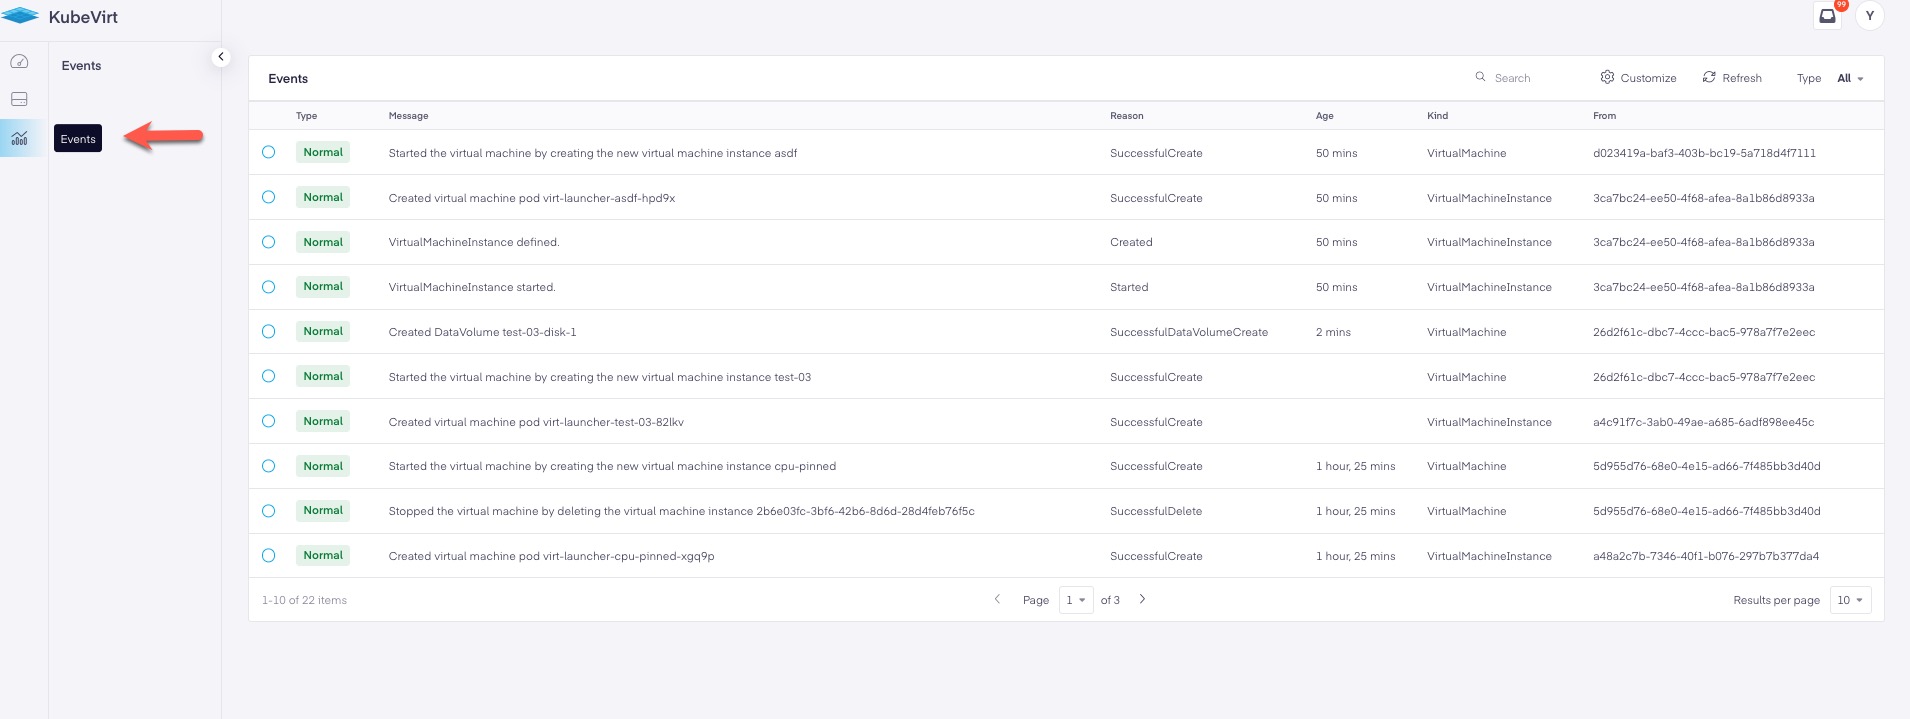
Task: Go to next page arrow
Action: point(1142,599)
